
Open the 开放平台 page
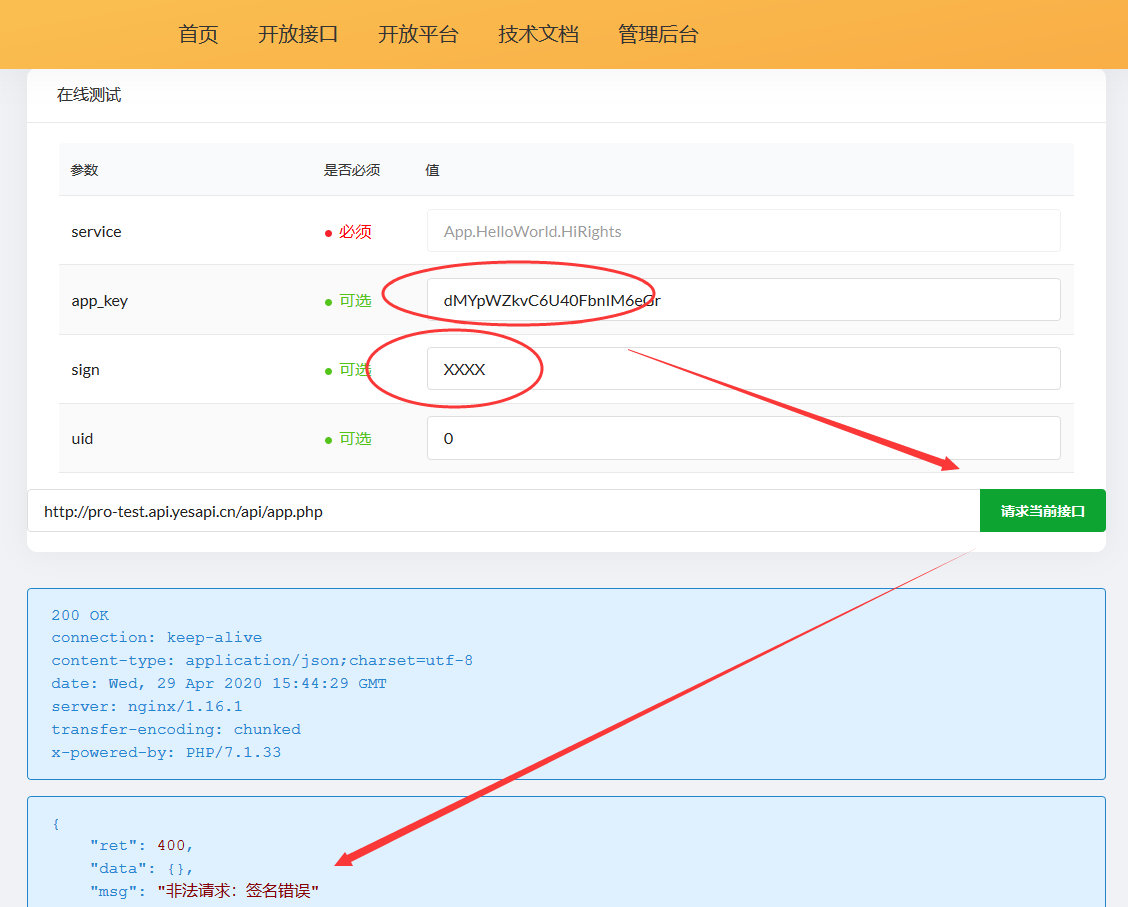tap(418, 34)
